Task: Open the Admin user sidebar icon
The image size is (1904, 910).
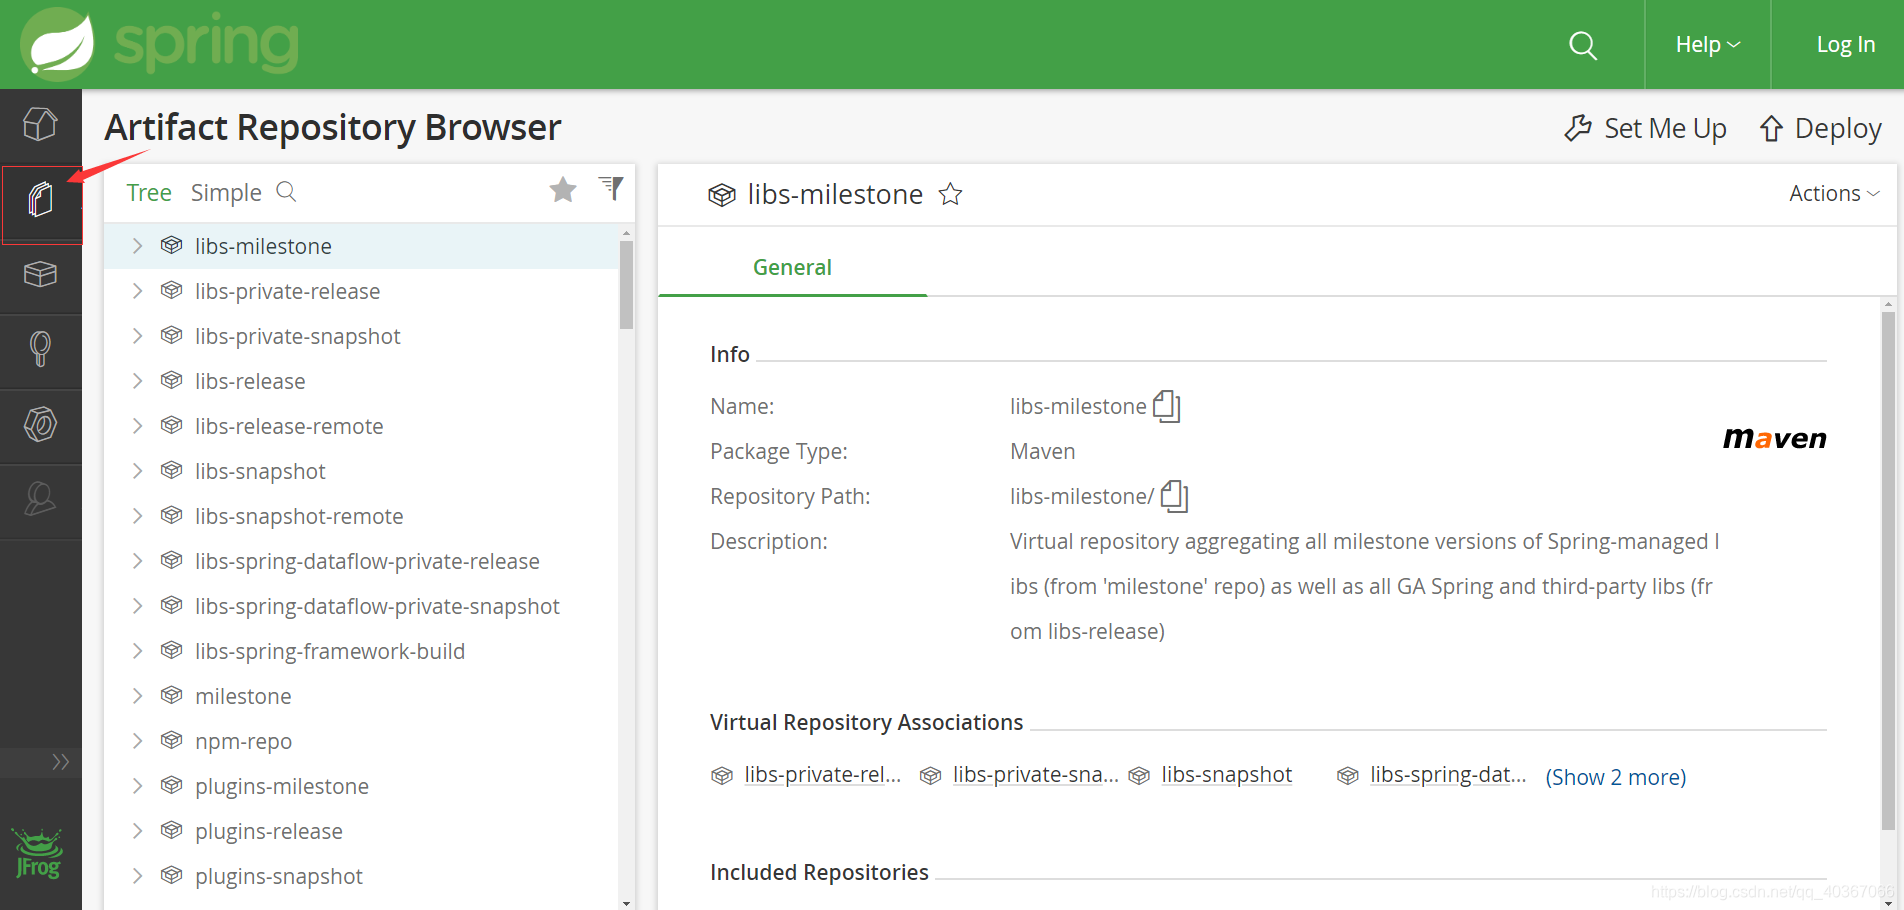Action: 40,498
